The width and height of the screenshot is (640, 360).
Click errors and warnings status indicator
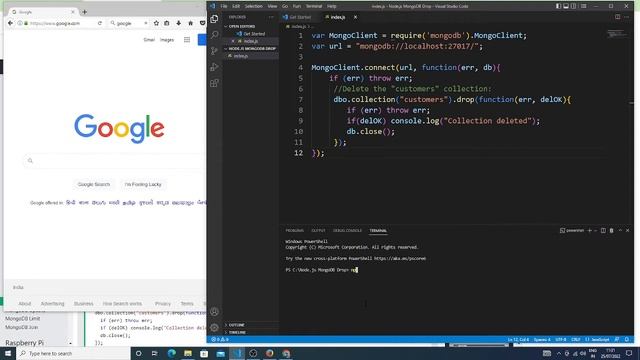tap(220, 340)
